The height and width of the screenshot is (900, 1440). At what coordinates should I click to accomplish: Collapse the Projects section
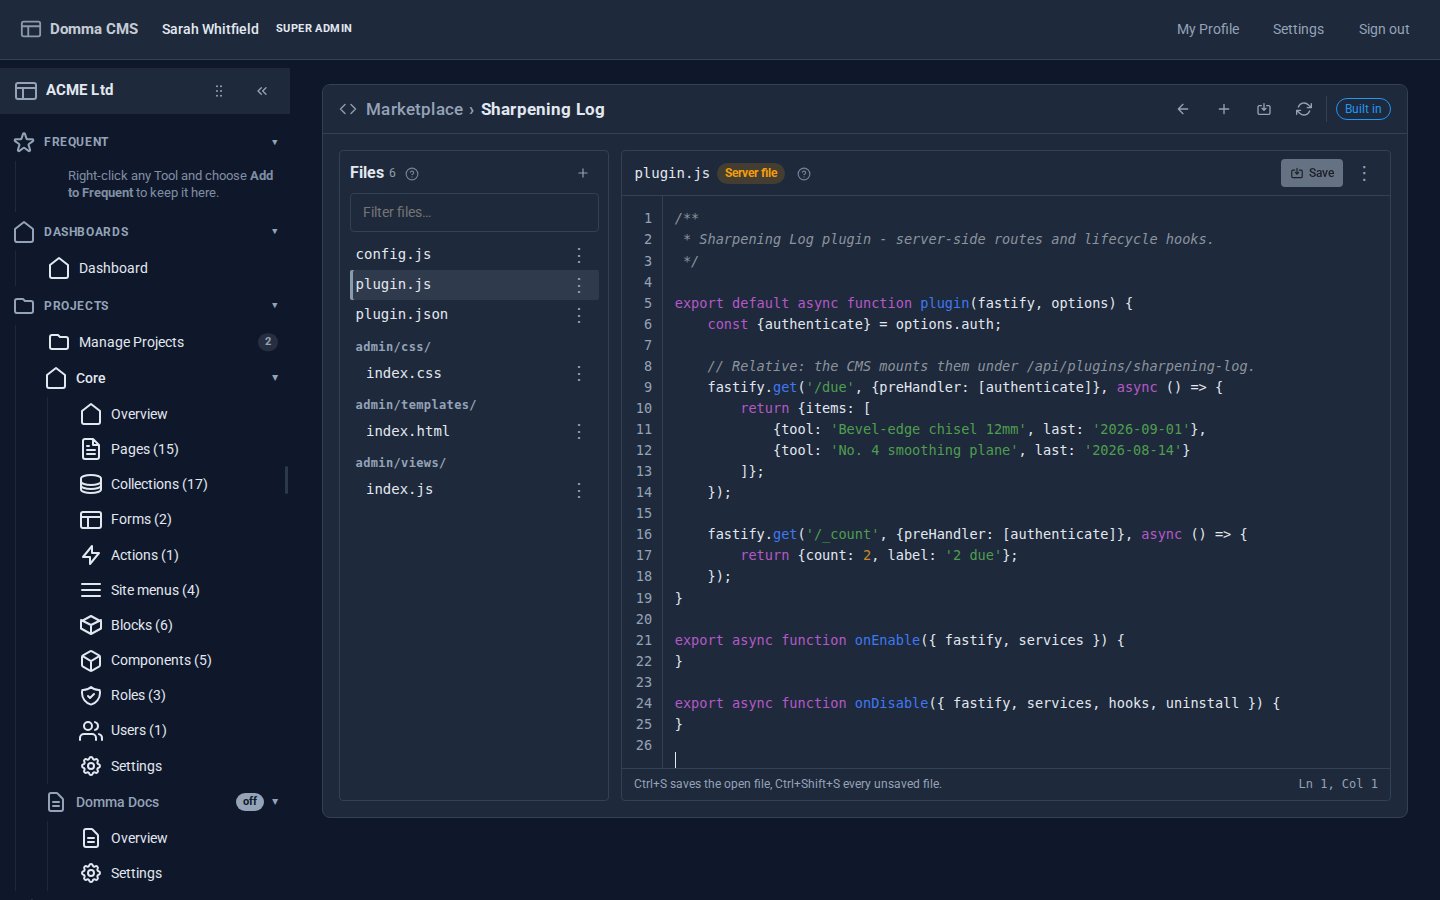(275, 306)
